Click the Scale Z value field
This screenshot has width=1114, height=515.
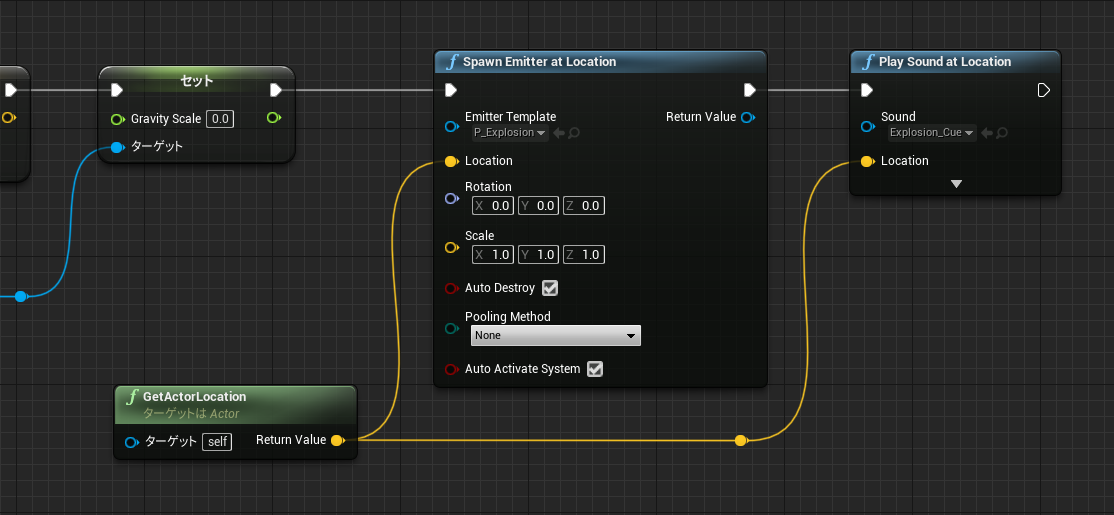[584, 255]
